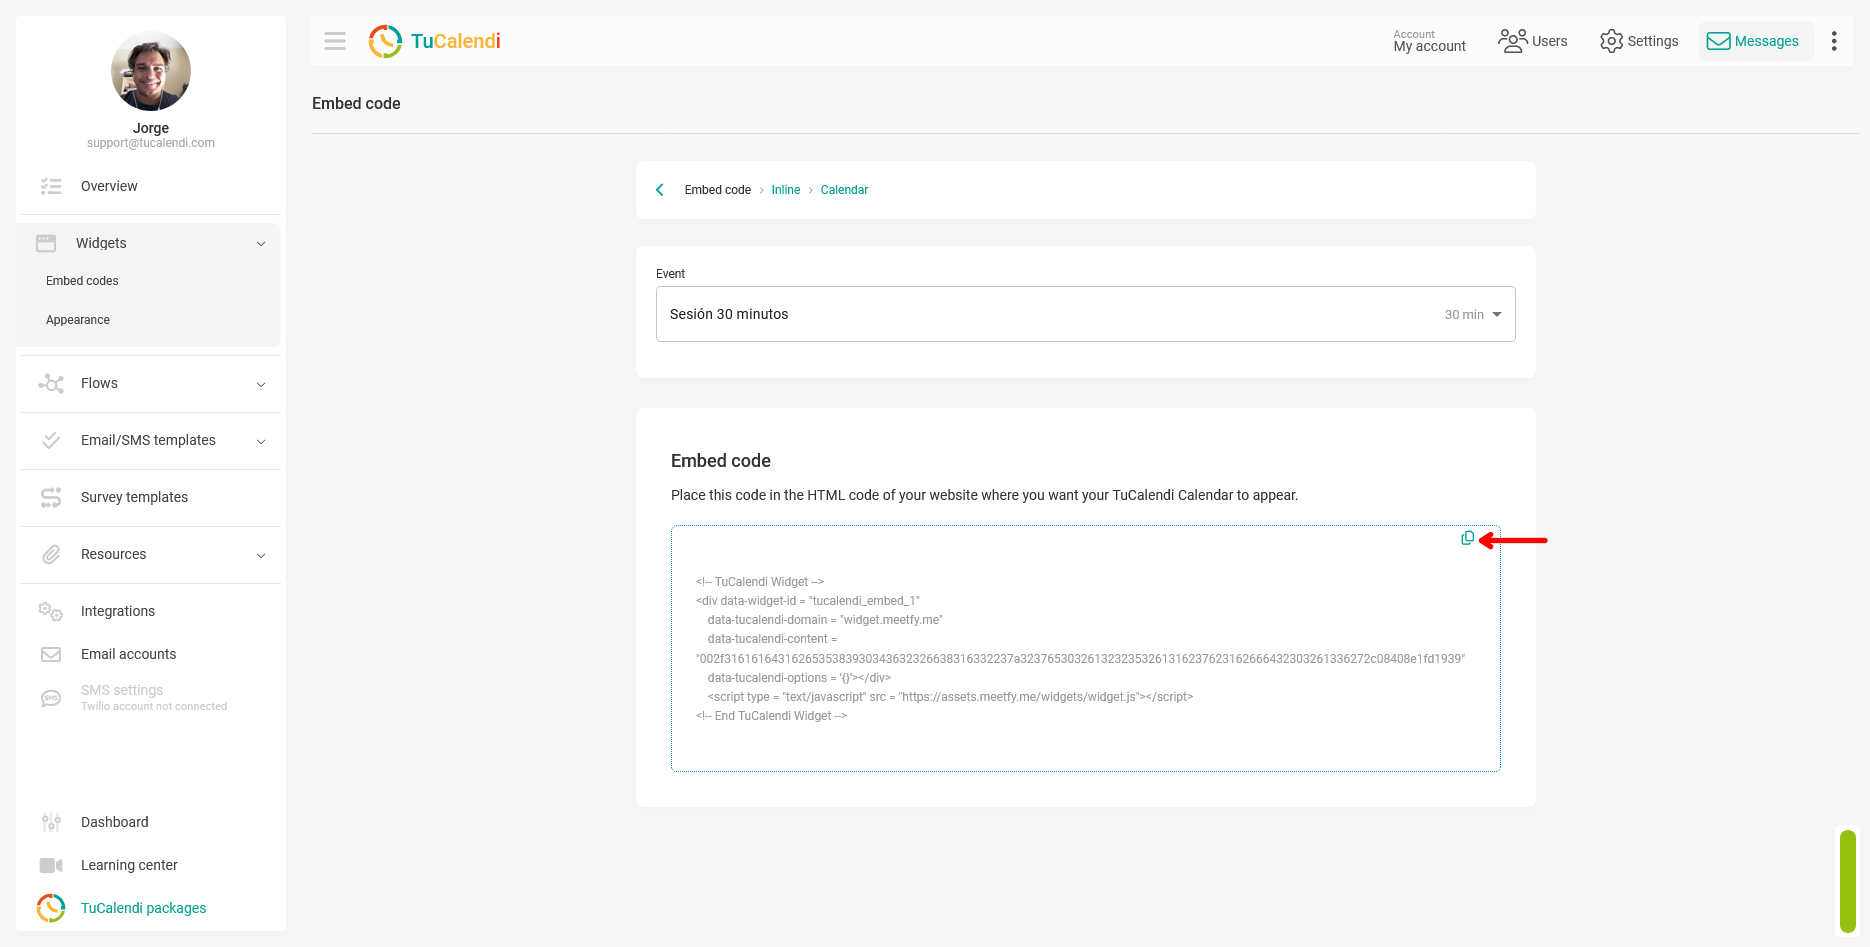The image size is (1870, 947).
Task: Click the Calendar breadcrumb link
Action: click(844, 190)
